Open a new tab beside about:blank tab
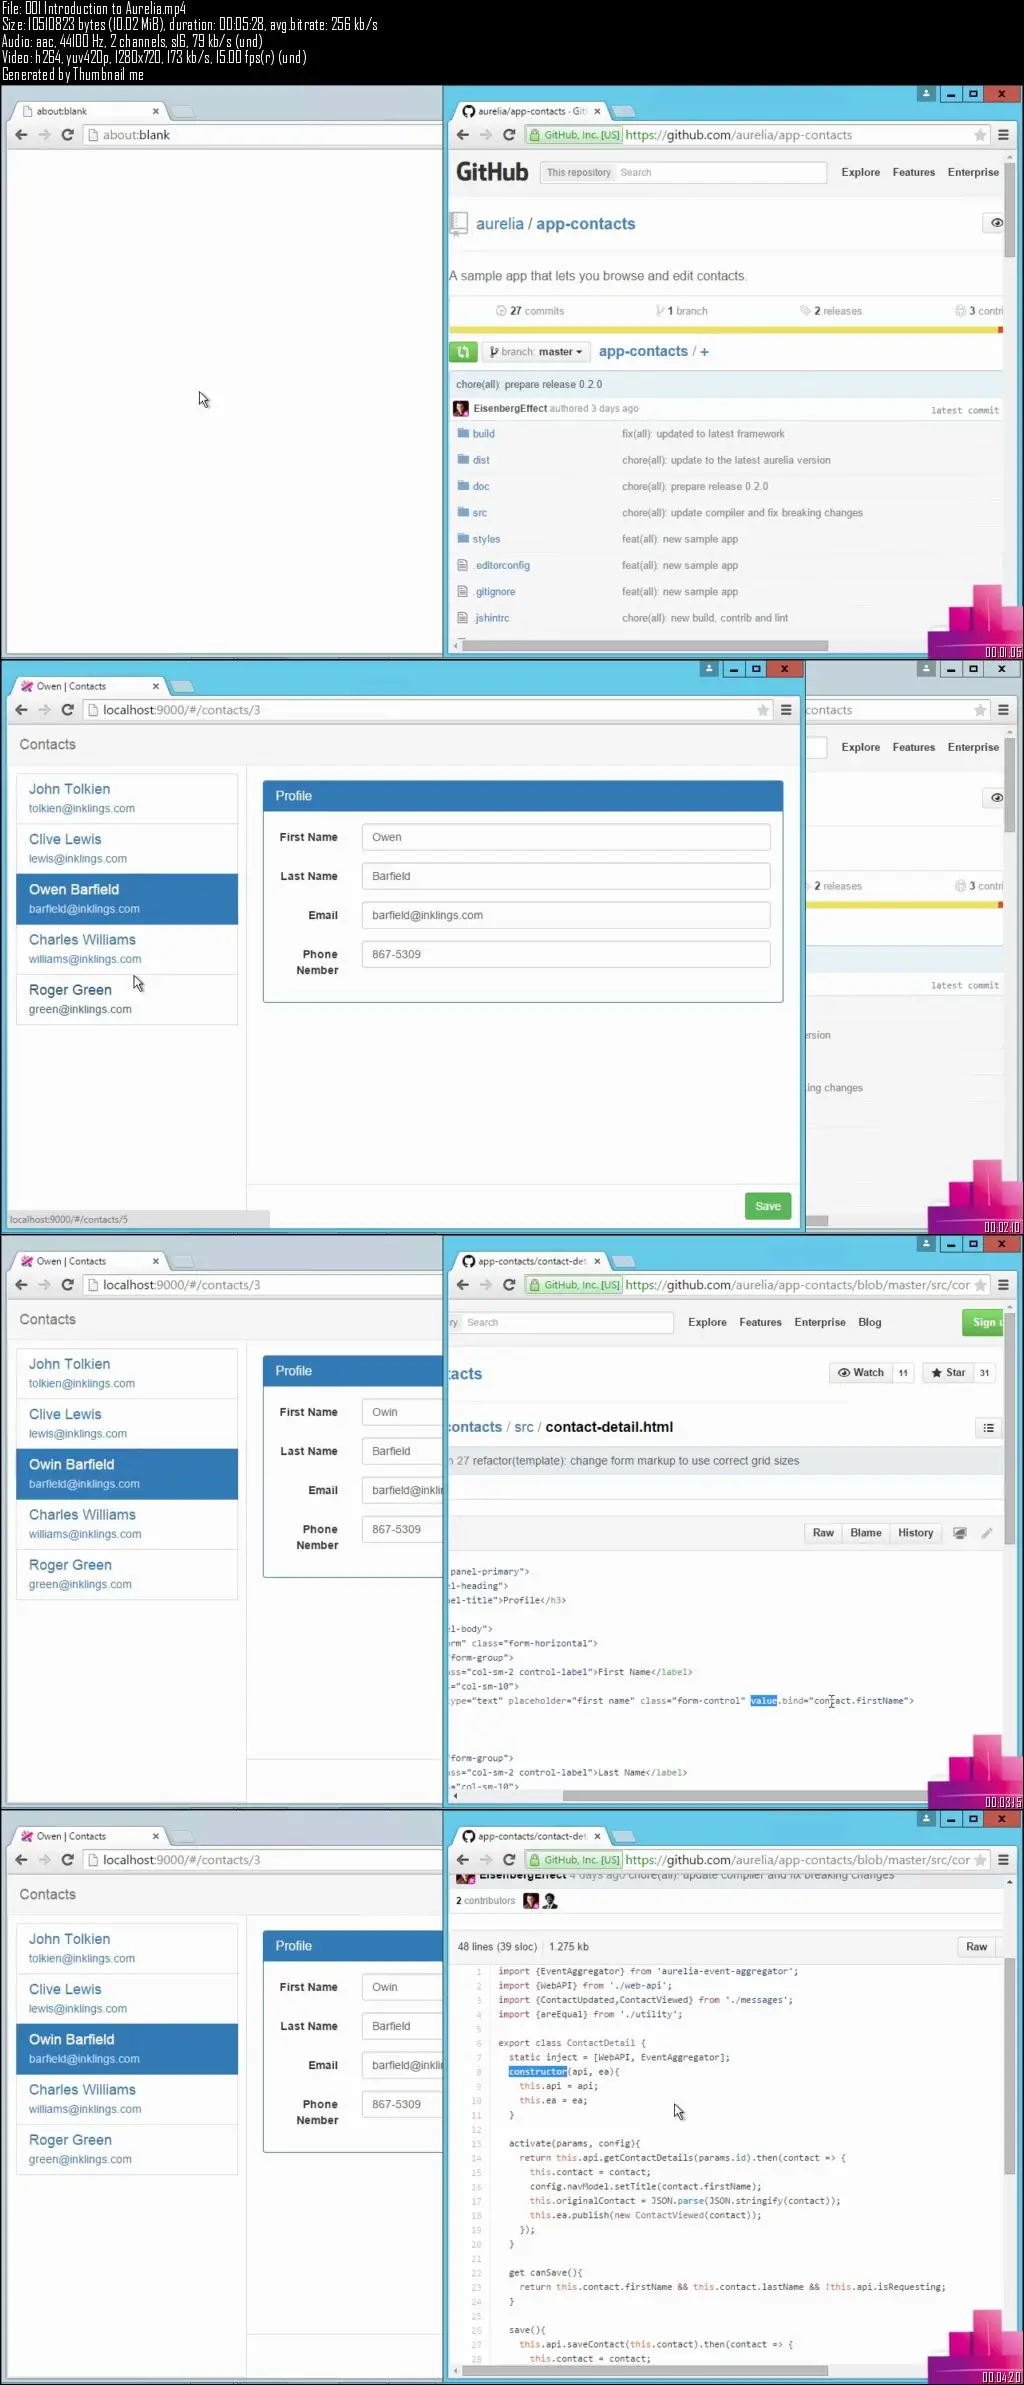The width and height of the screenshot is (1024, 2385). tap(183, 111)
